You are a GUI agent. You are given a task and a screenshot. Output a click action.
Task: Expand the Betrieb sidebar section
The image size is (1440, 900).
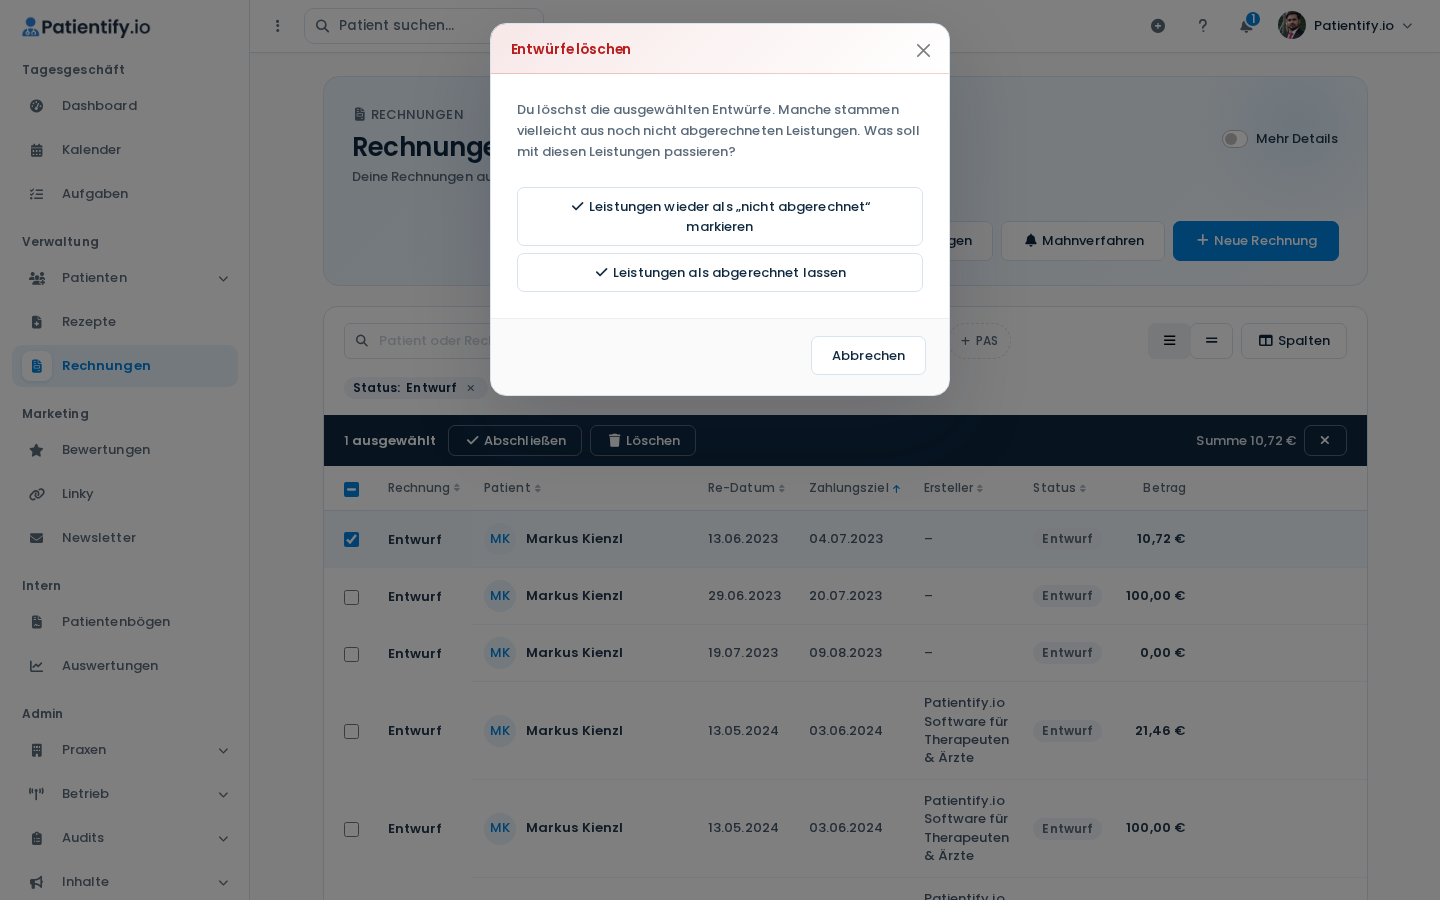point(125,794)
